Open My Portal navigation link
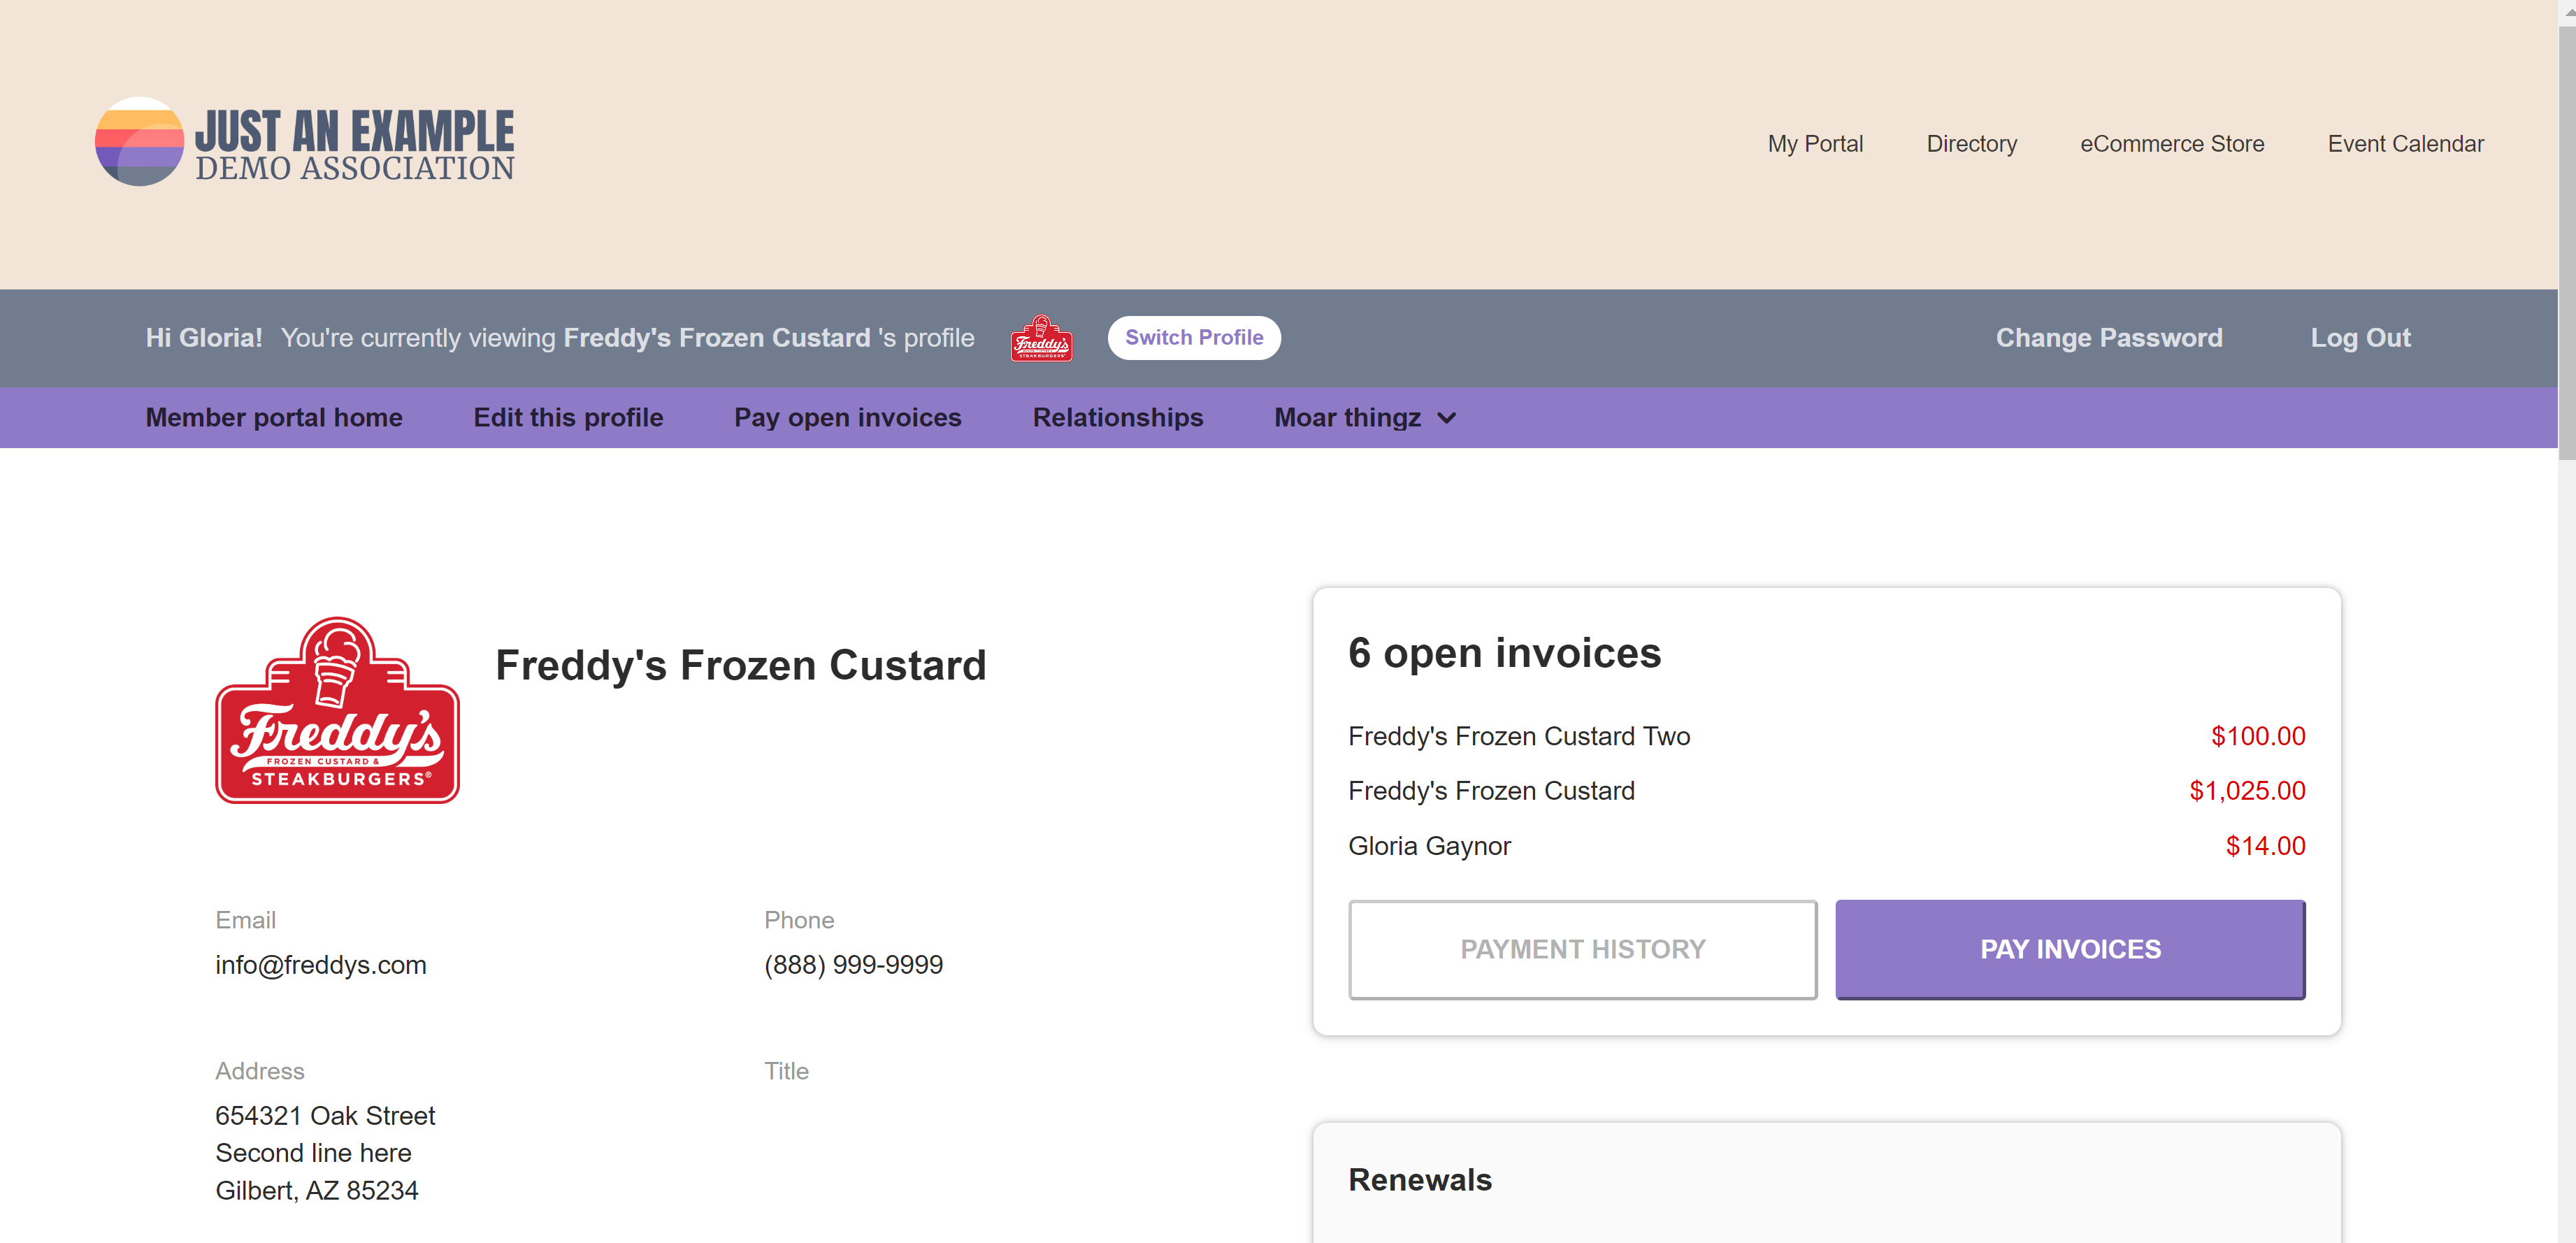The image size is (2576, 1243). (x=1814, y=144)
